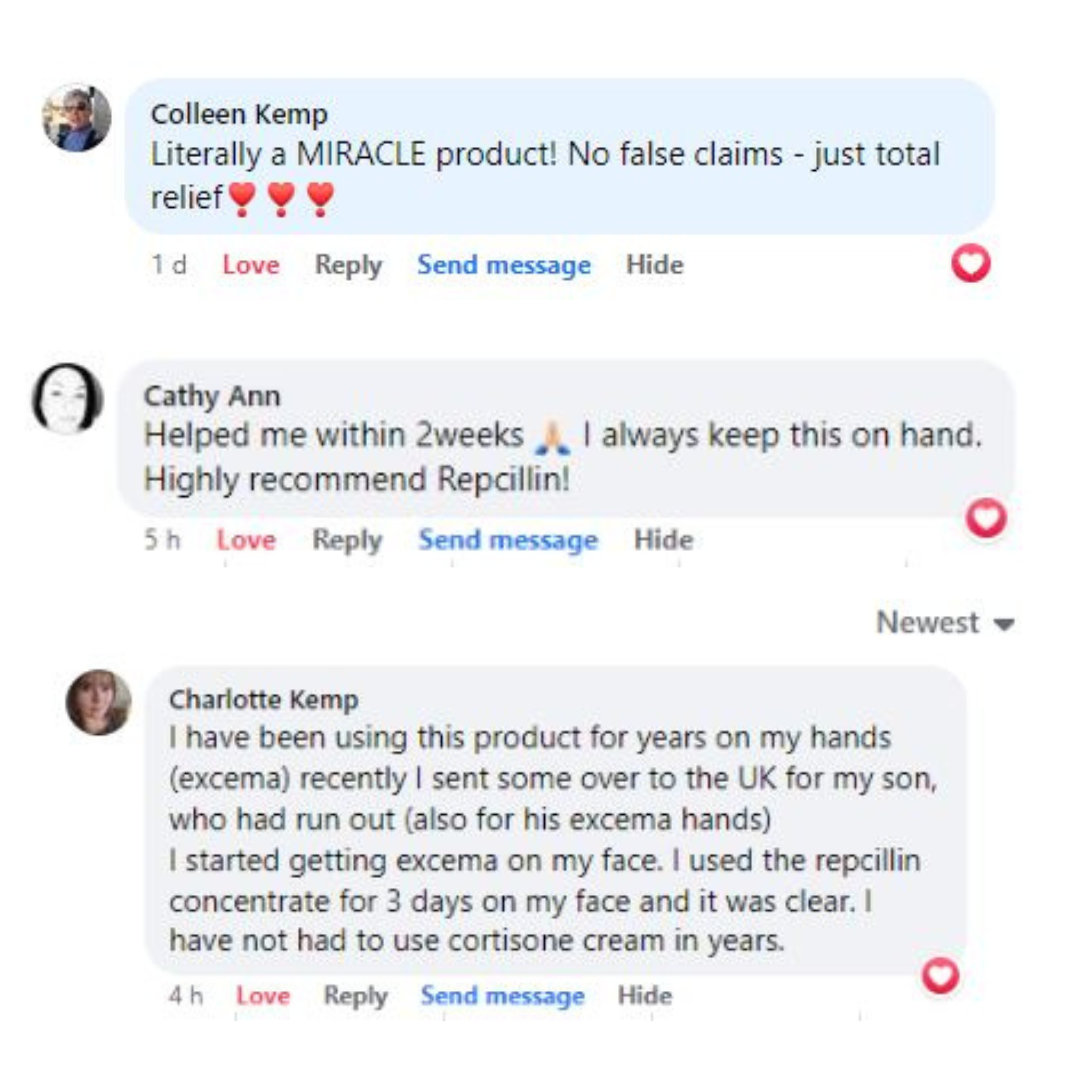1080x1080 pixels.
Task: Send message to Colleen Kemp
Action: [504, 266]
